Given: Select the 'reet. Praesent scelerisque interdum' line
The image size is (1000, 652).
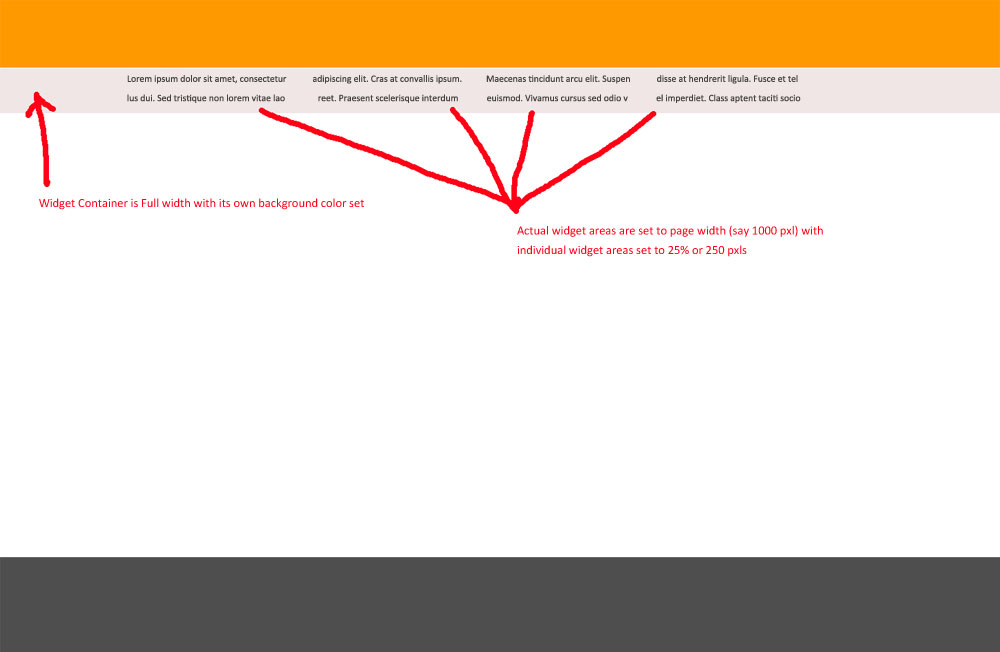Looking at the screenshot, I should coord(388,98).
